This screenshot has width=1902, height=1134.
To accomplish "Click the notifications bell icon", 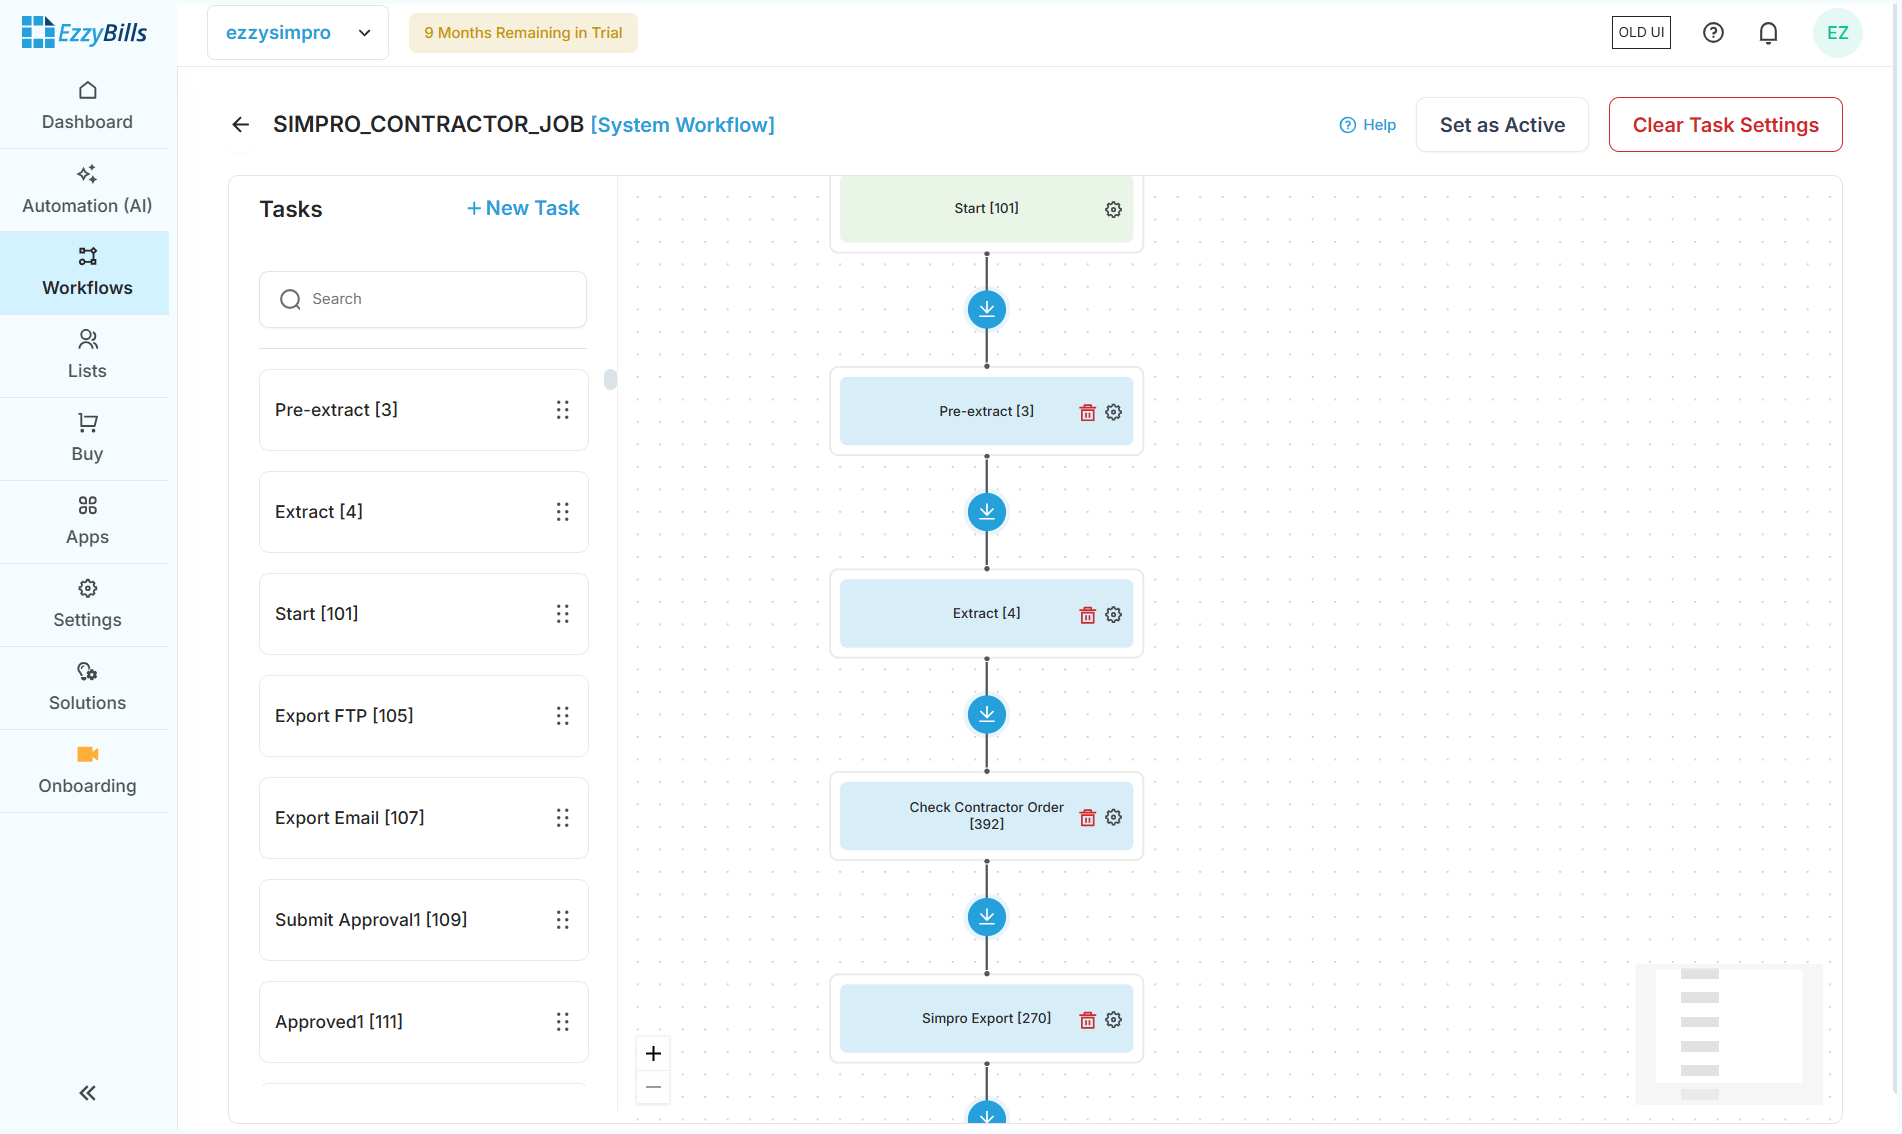I will [x=1768, y=33].
